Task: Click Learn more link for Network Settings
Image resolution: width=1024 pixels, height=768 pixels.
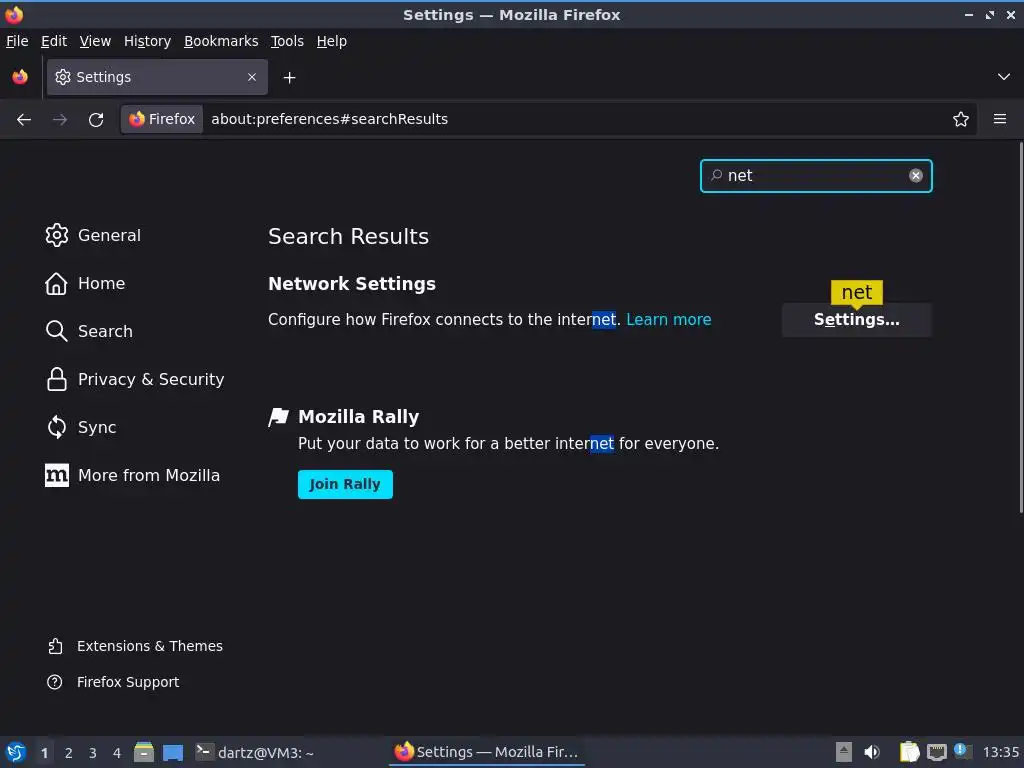Action: tap(669, 319)
